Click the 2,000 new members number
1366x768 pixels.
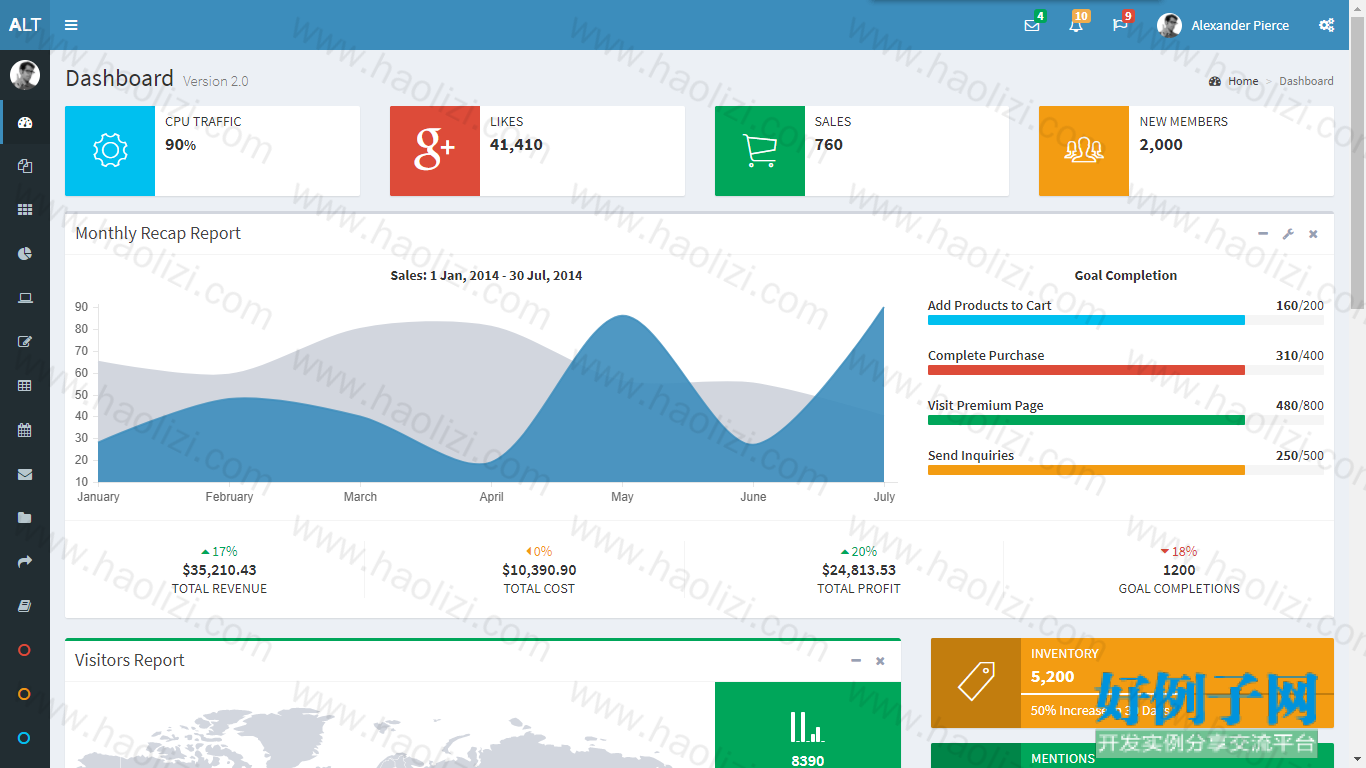[1161, 145]
